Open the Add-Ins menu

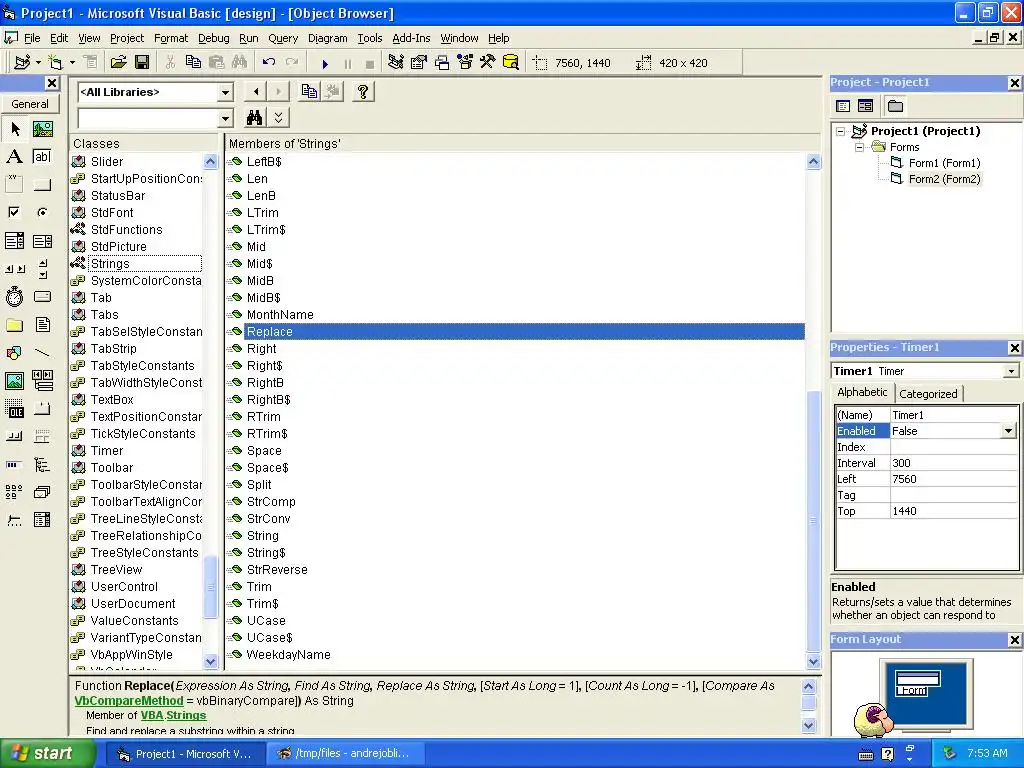point(411,38)
